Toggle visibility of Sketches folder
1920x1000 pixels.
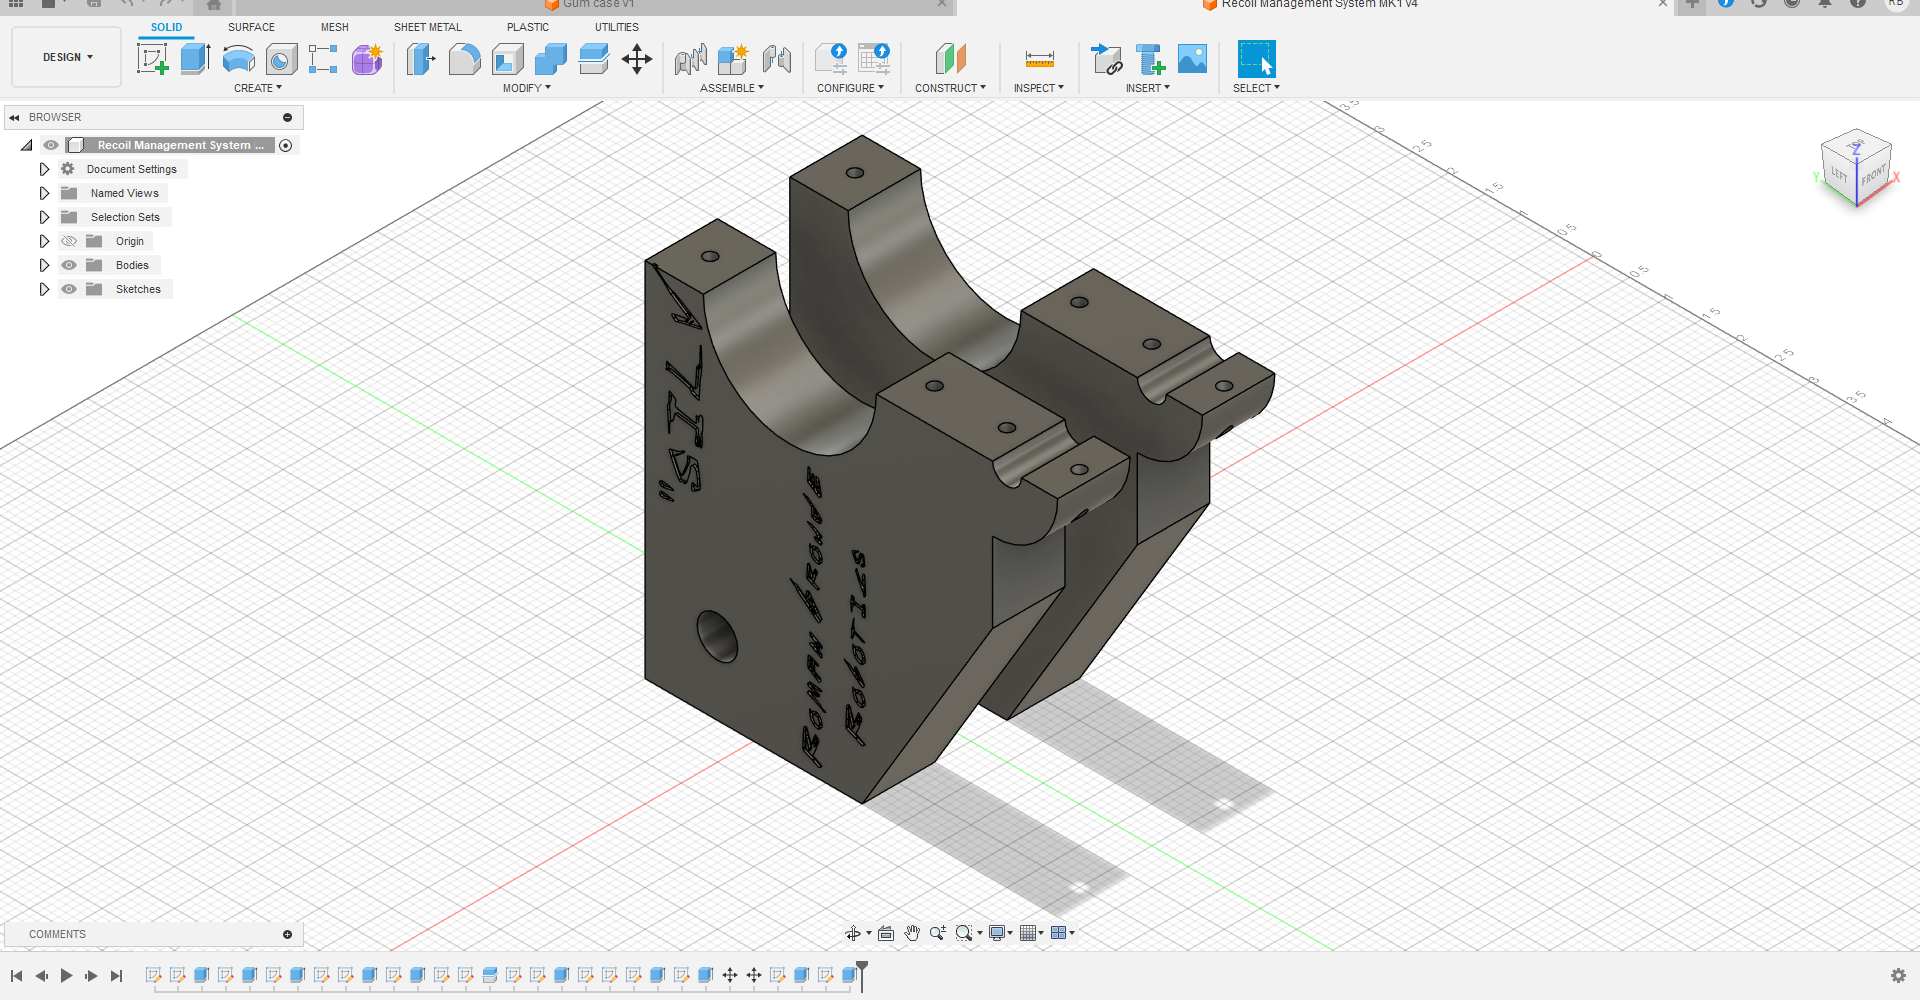click(x=69, y=289)
